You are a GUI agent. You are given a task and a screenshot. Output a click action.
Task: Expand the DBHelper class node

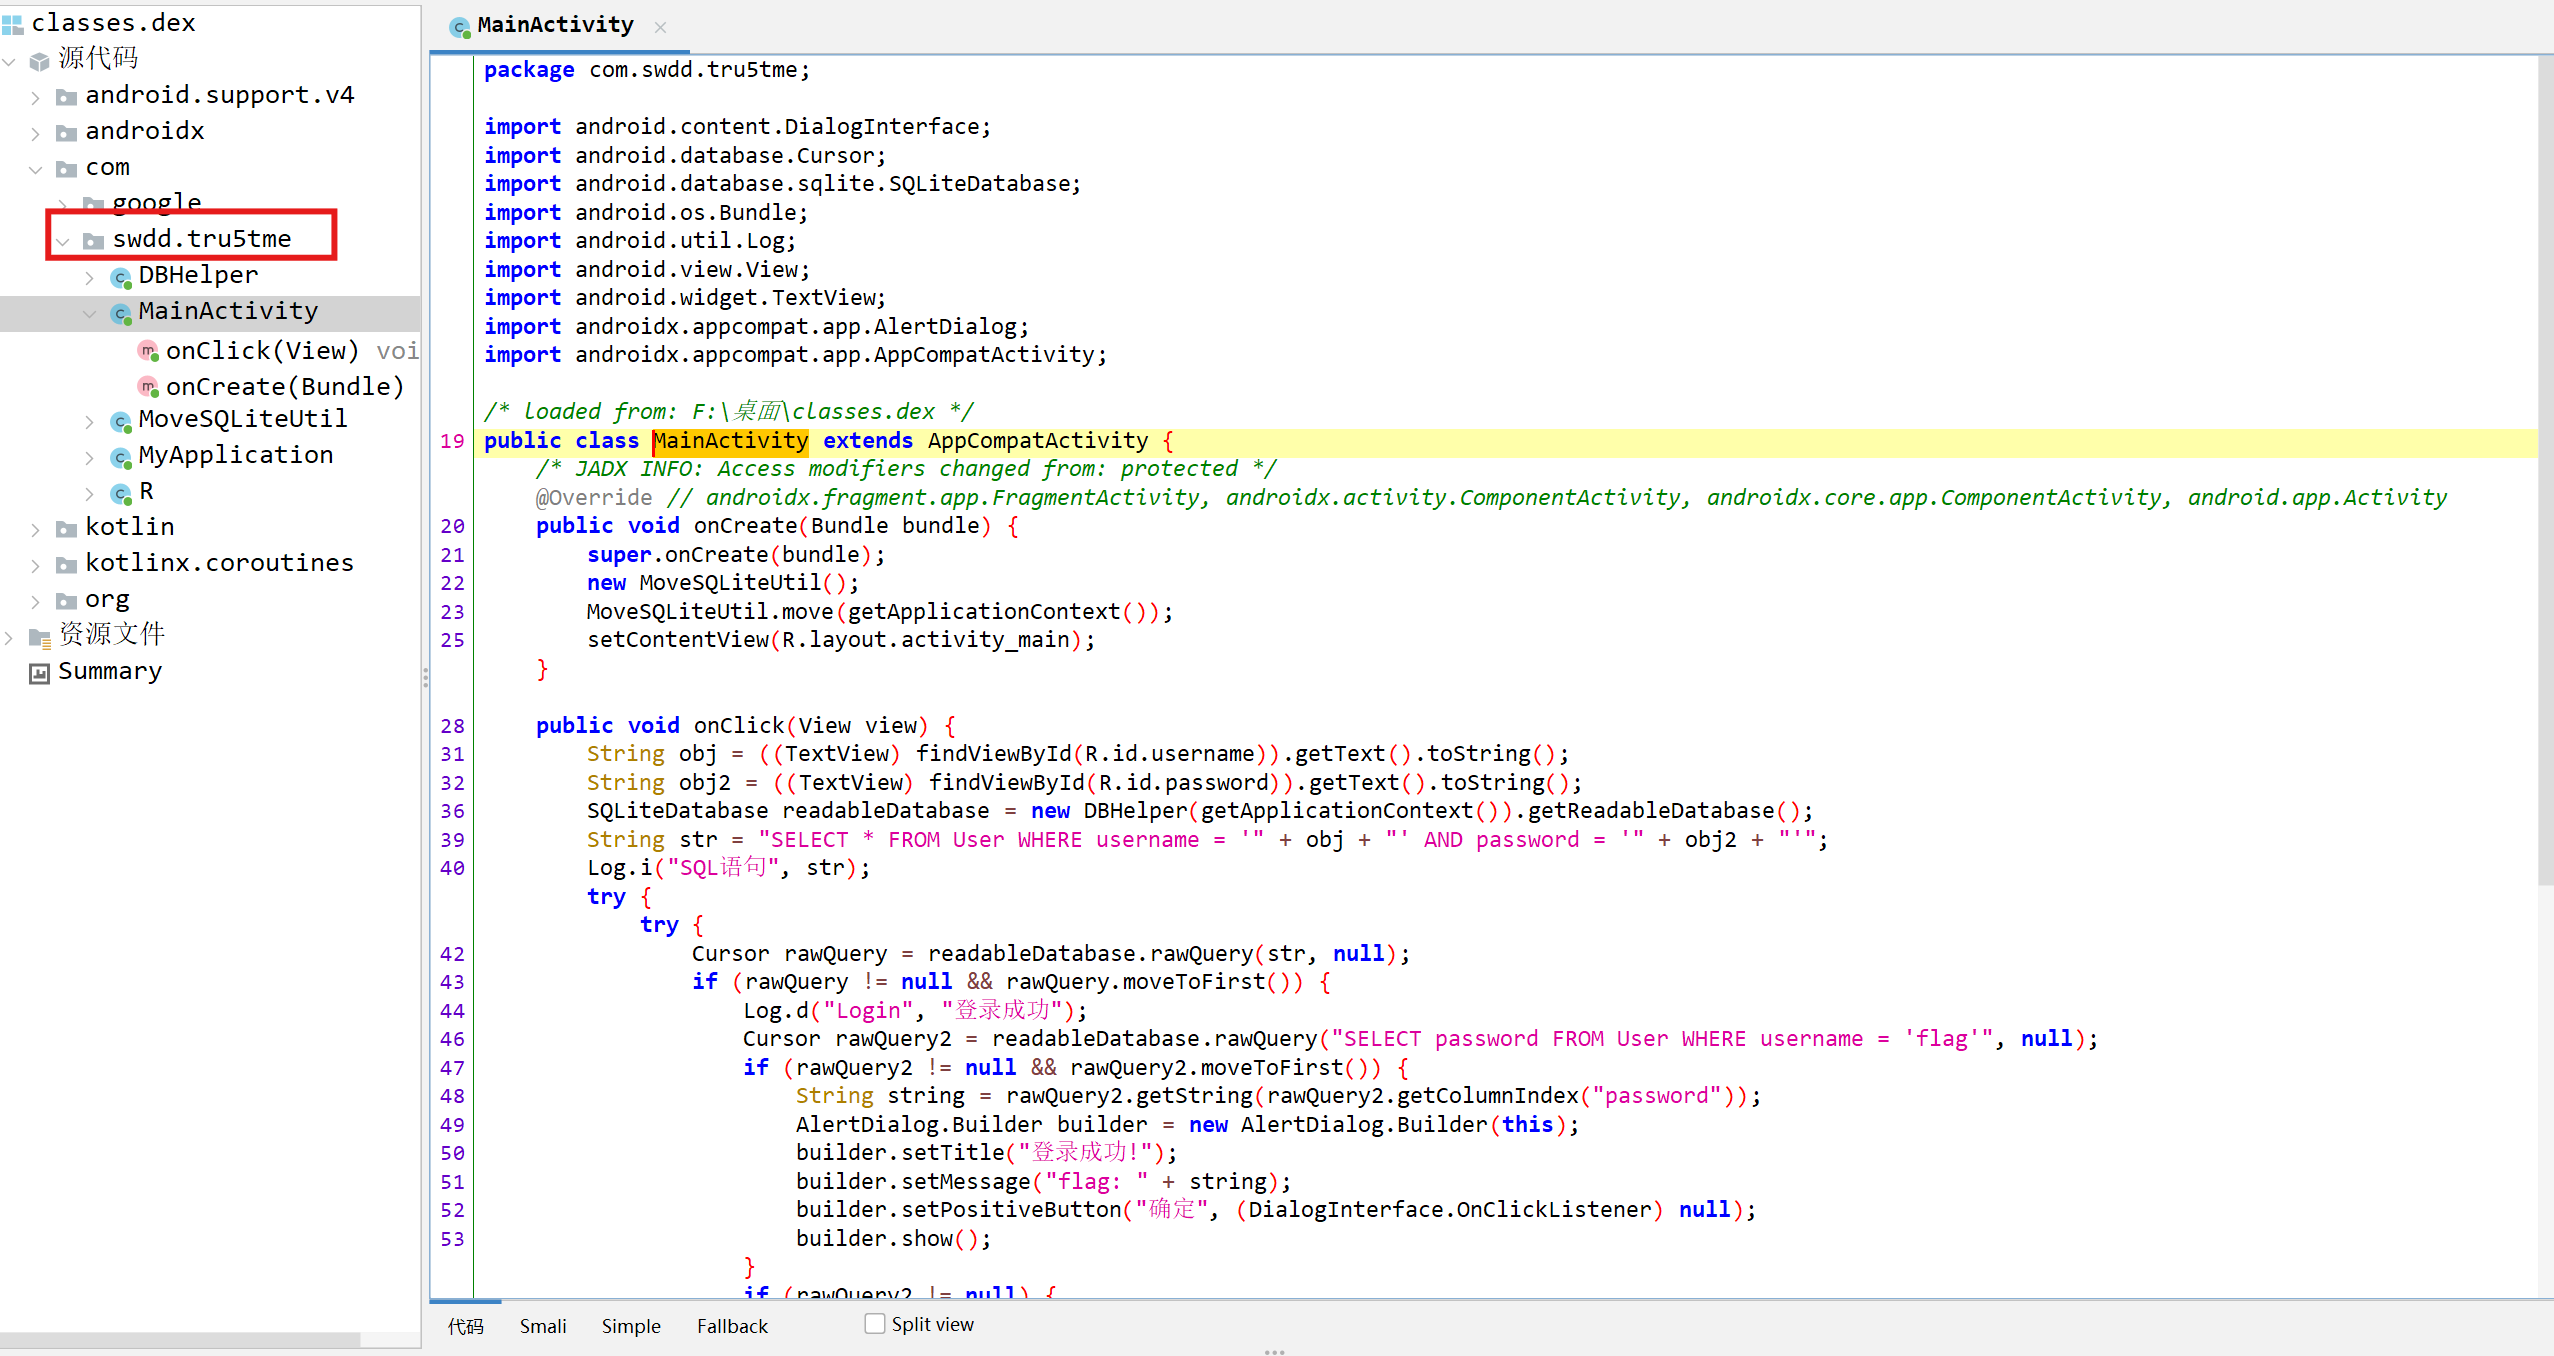pos(90,277)
